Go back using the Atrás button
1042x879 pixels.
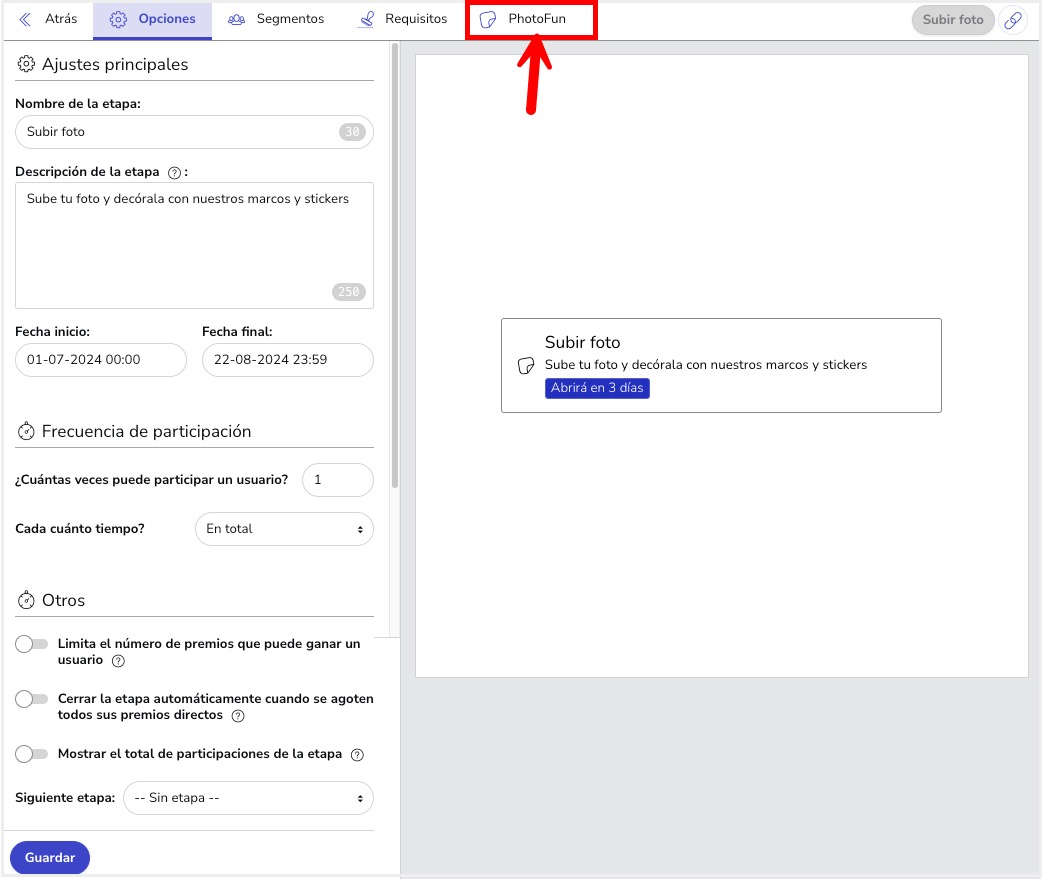click(x=48, y=20)
